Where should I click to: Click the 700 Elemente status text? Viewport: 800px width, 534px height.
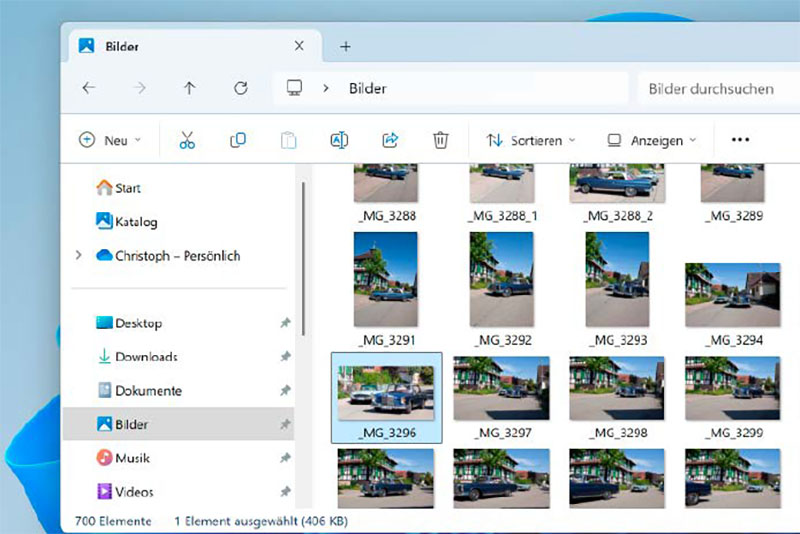113,521
